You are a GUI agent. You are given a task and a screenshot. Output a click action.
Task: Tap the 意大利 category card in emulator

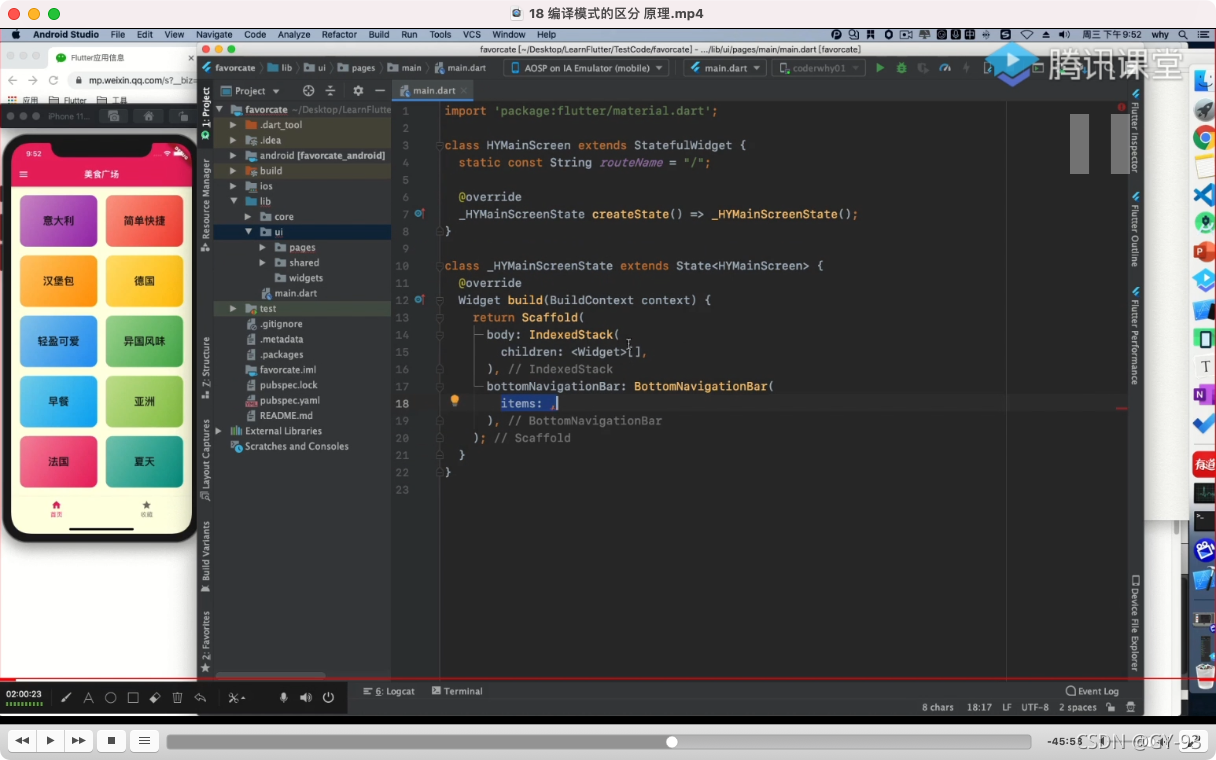pos(58,221)
